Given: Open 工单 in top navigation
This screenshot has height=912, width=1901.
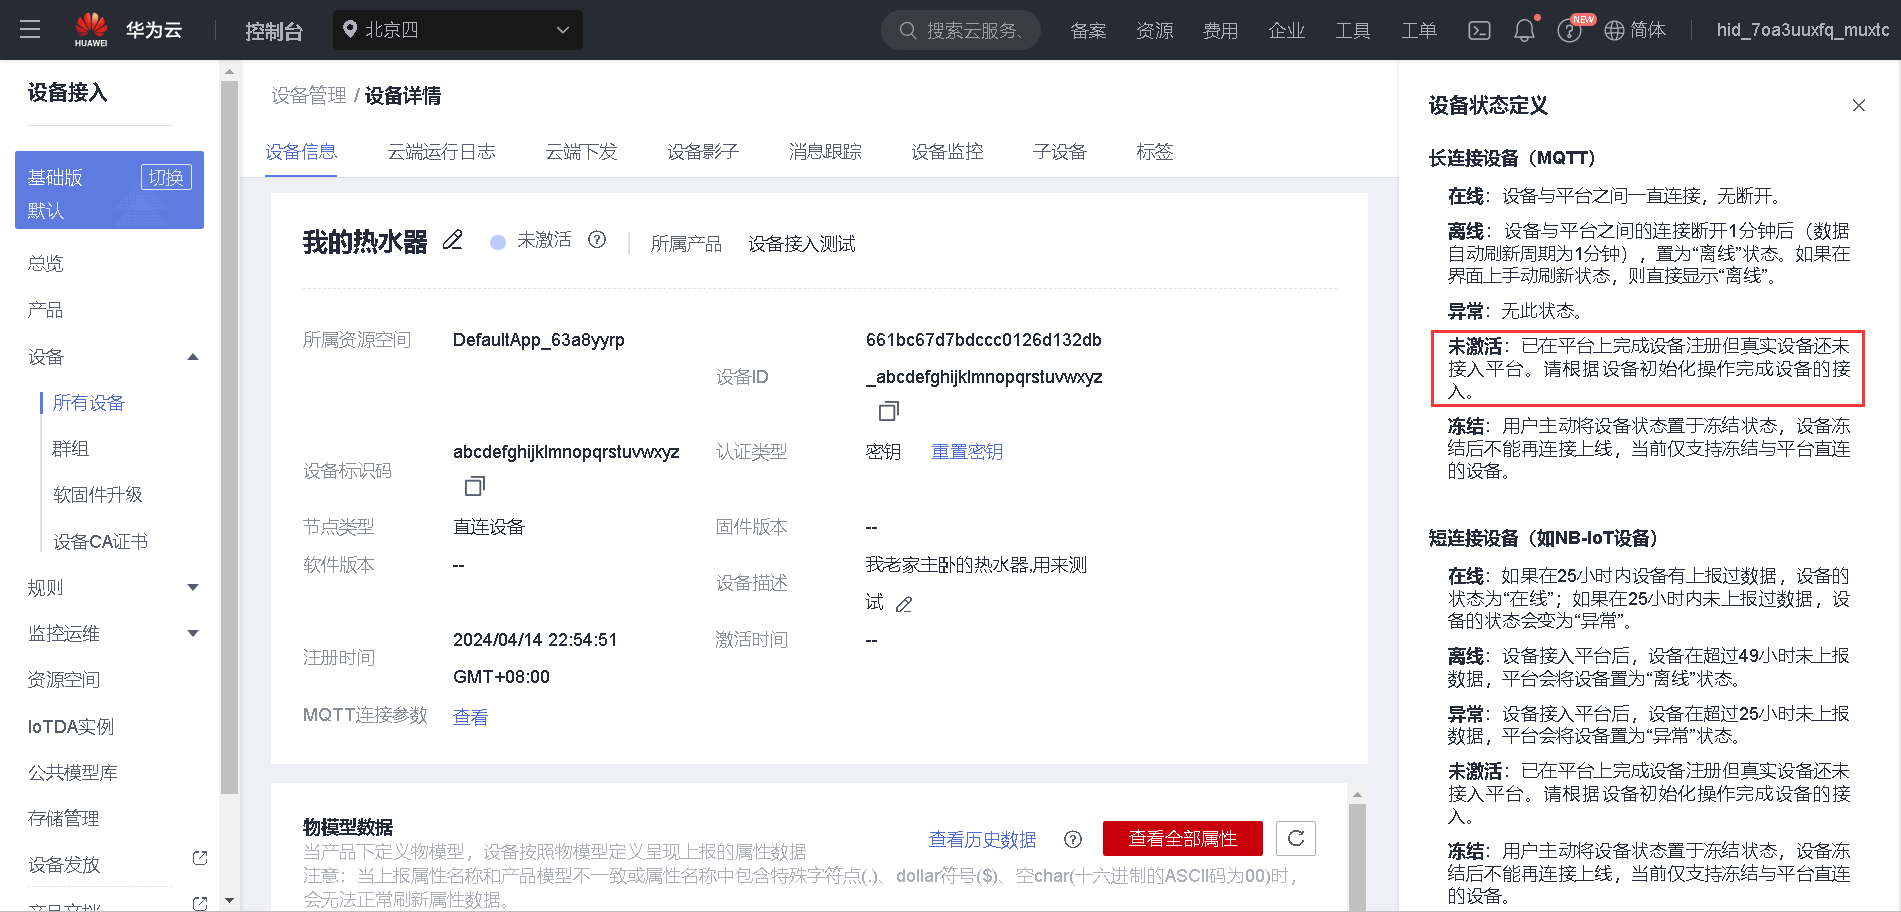Looking at the screenshot, I should [1418, 31].
